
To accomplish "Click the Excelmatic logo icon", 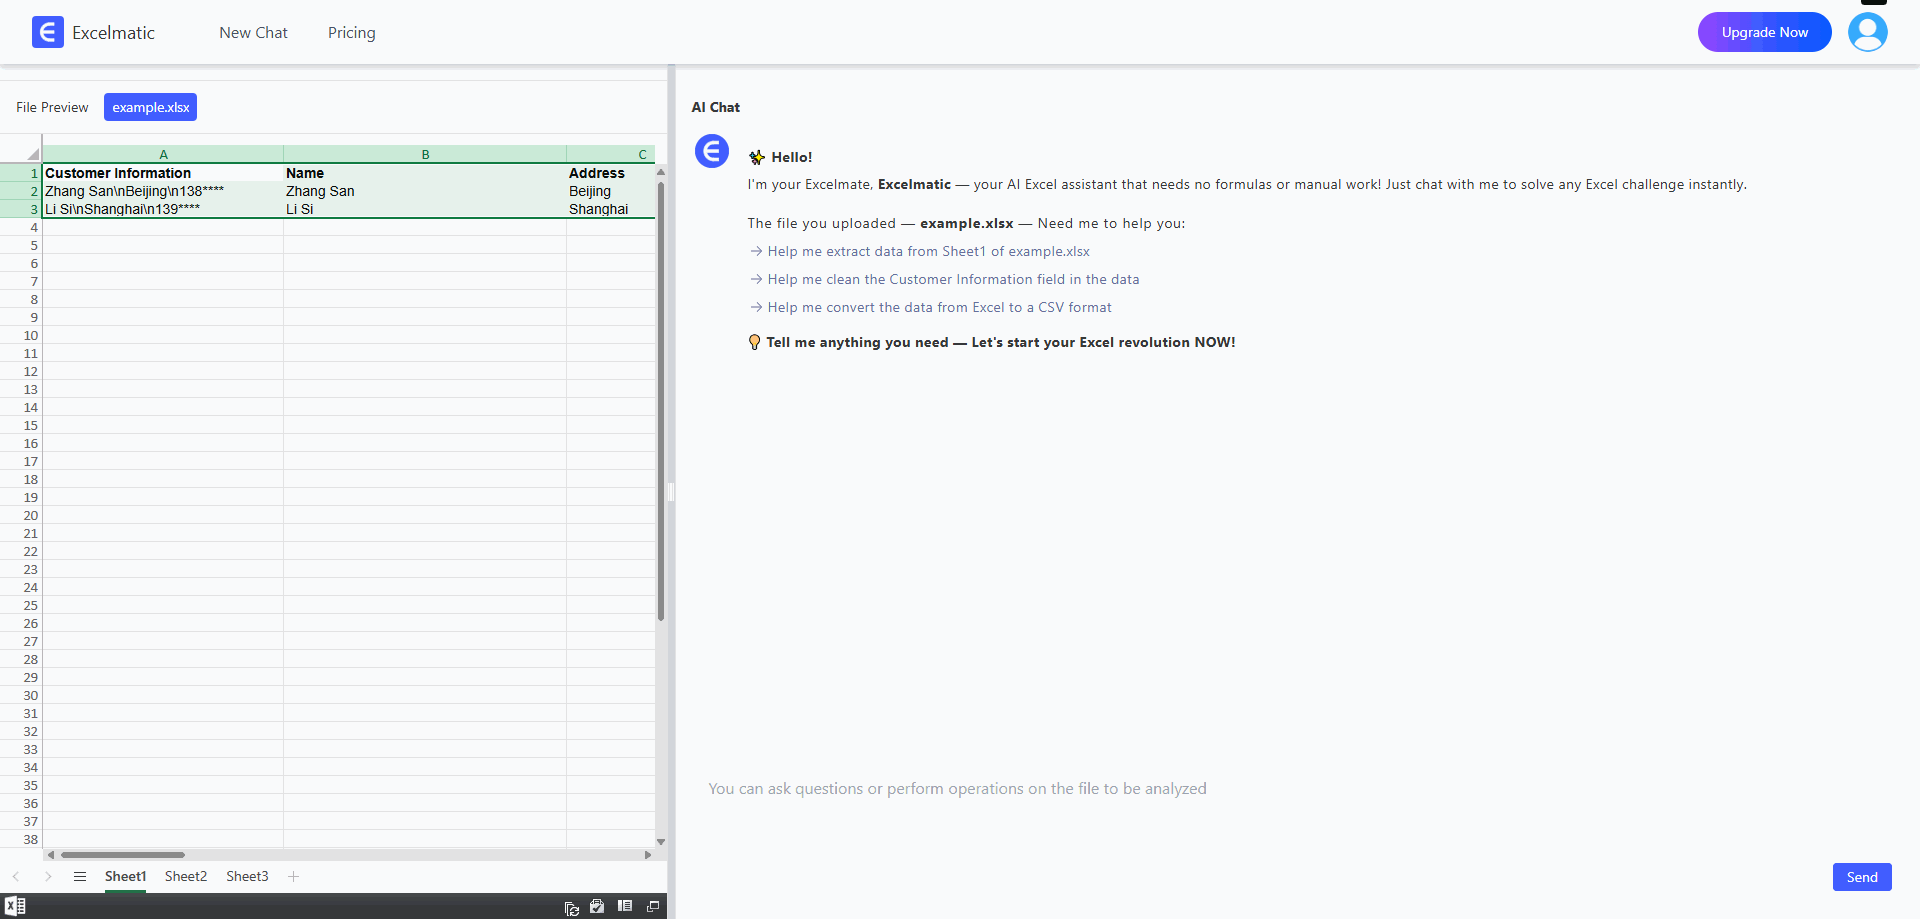I will click(x=47, y=32).
